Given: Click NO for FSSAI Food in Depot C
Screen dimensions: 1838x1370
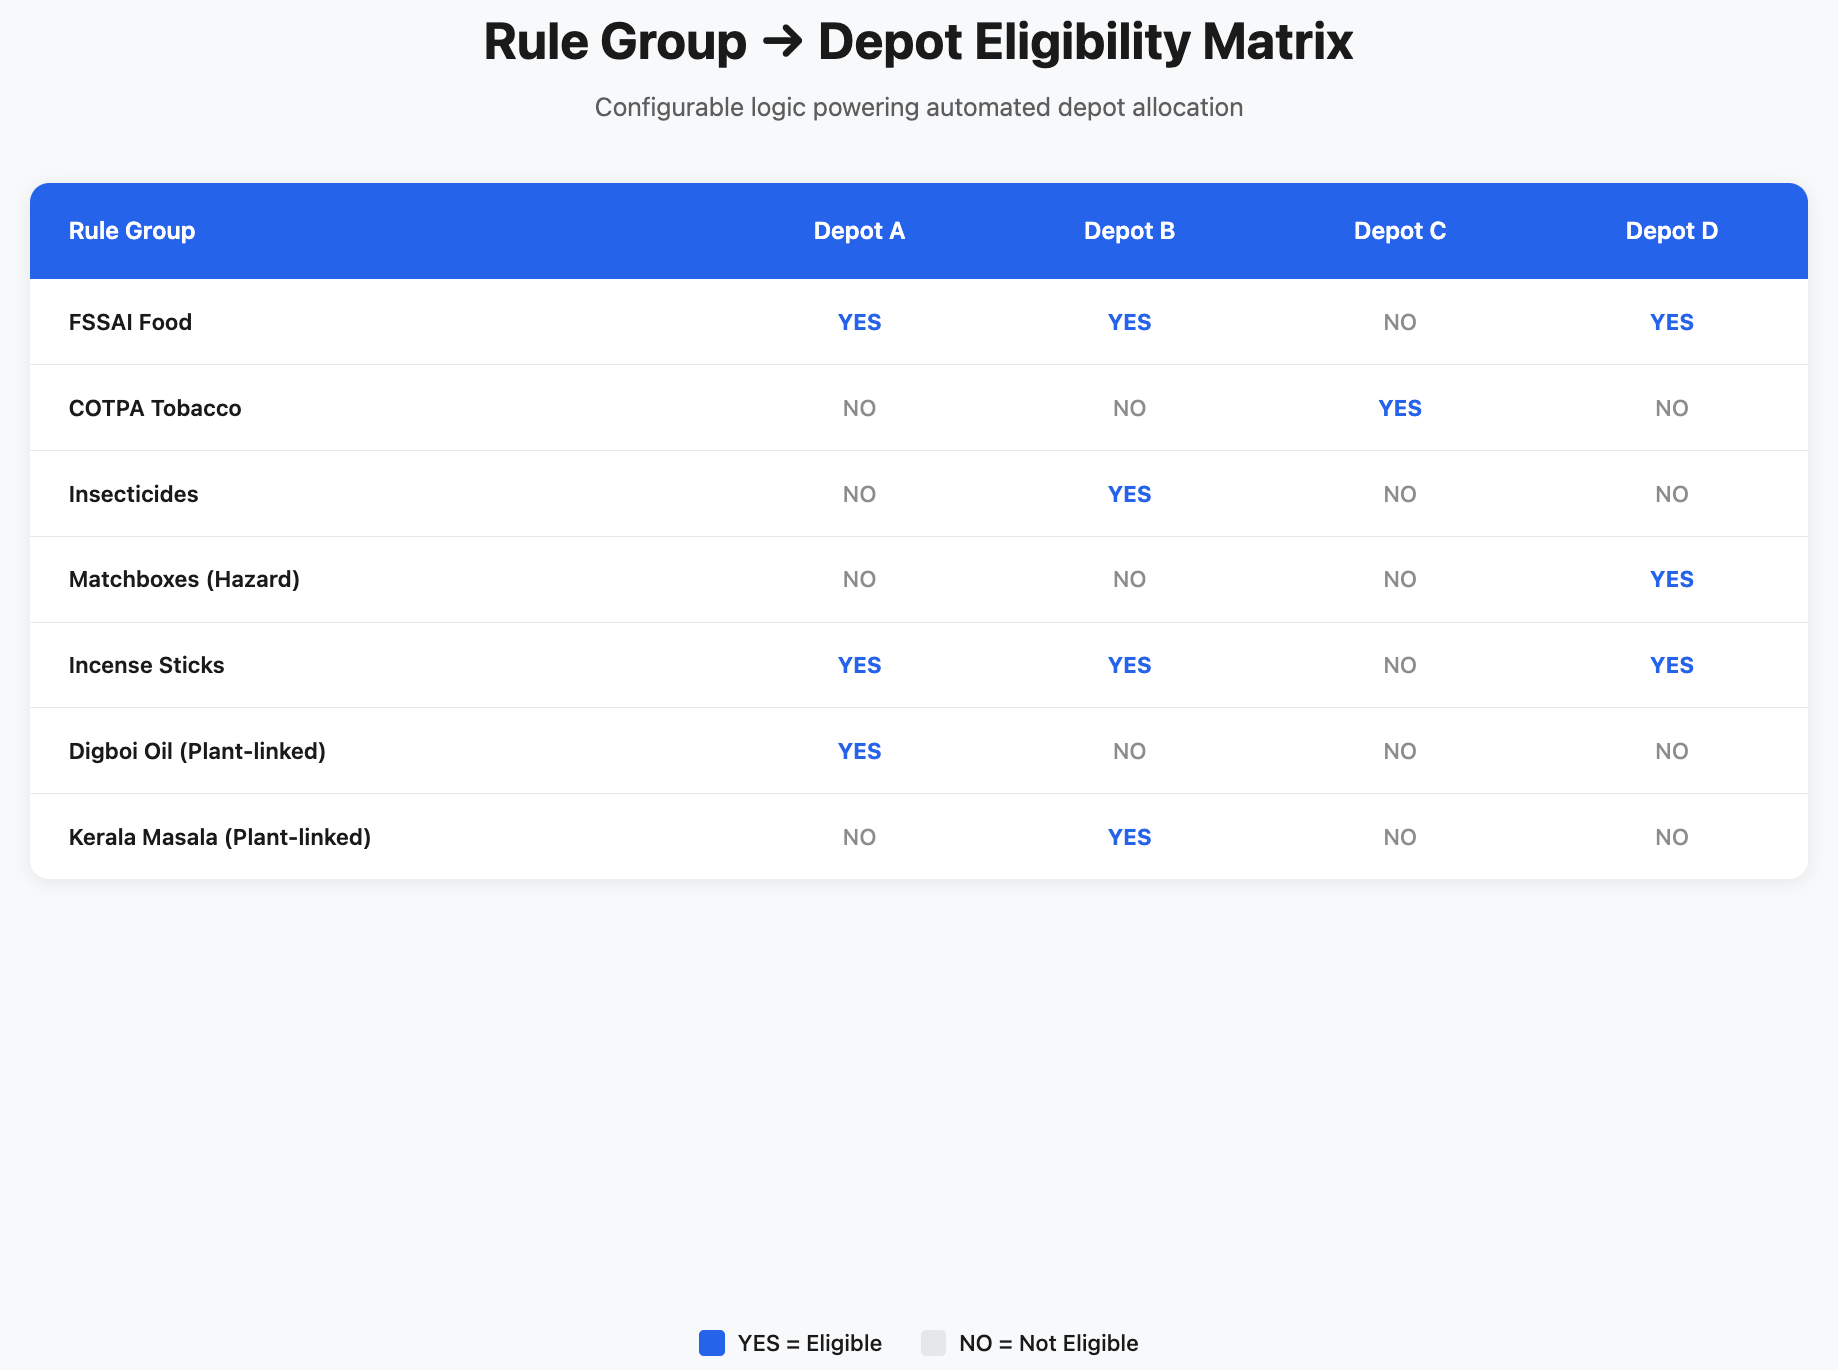Looking at the screenshot, I should click(x=1399, y=322).
